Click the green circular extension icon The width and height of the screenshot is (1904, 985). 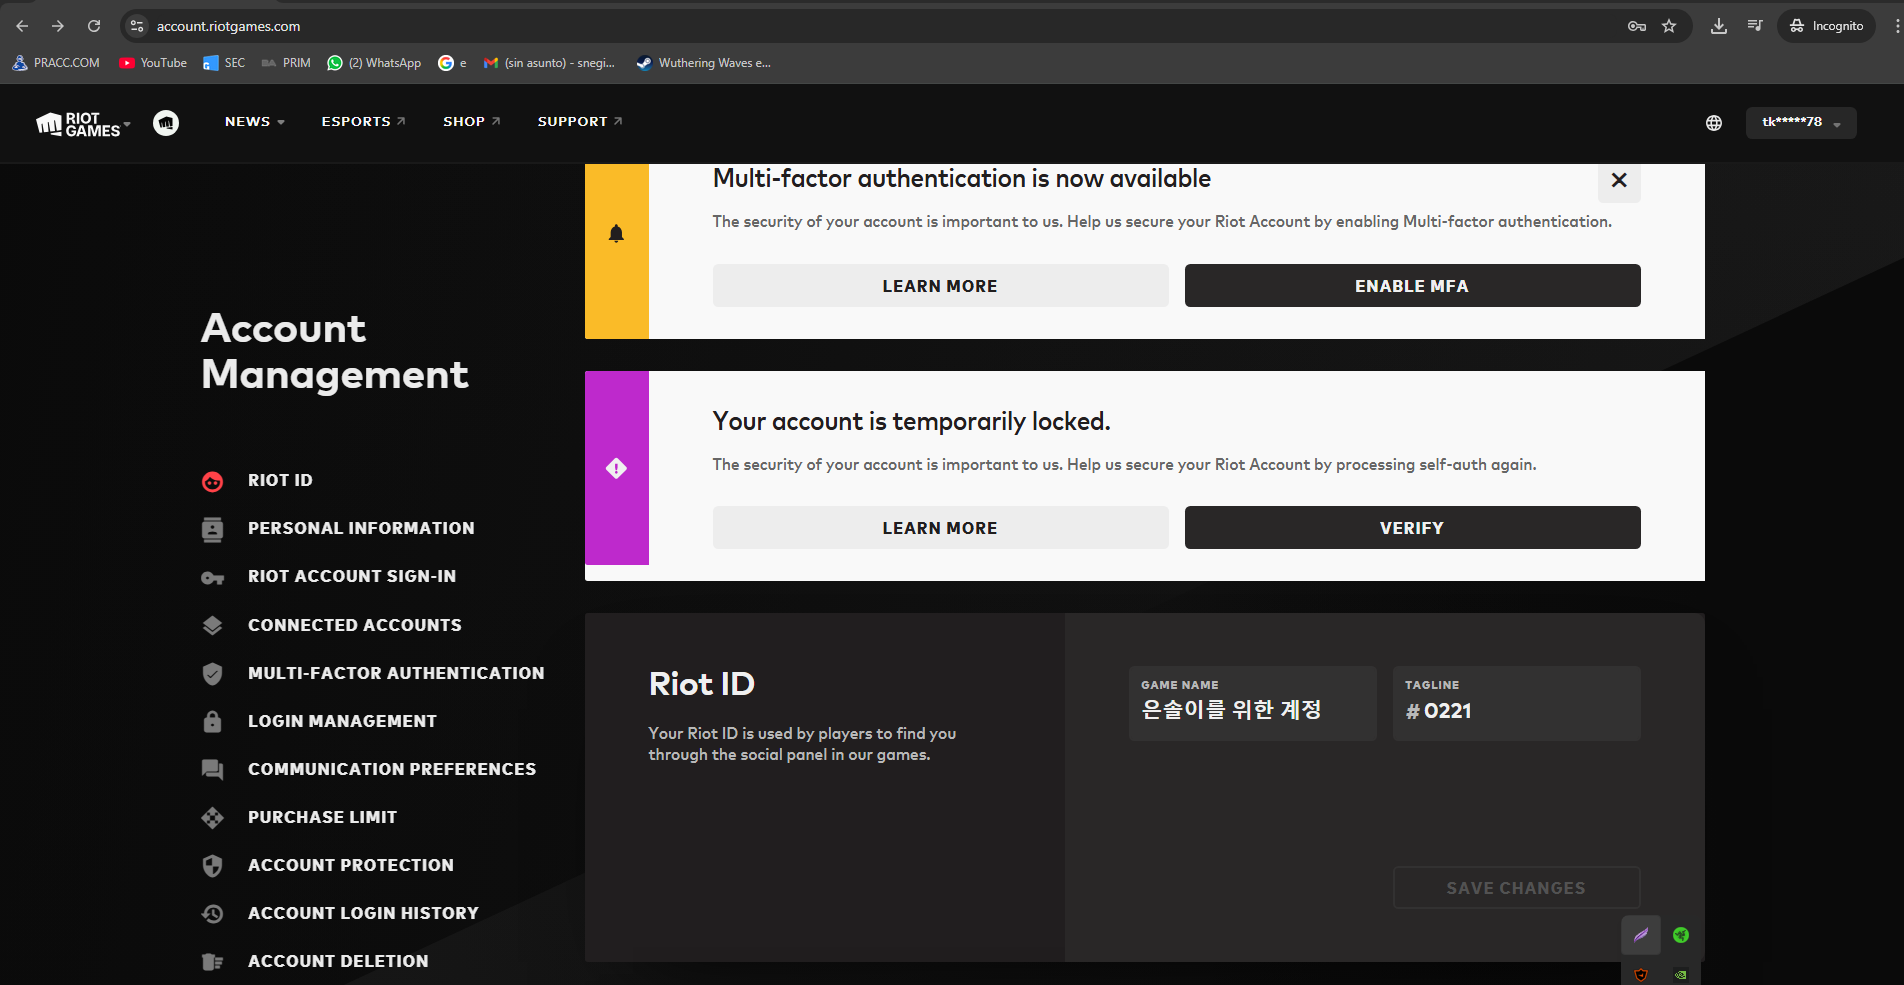[1681, 935]
